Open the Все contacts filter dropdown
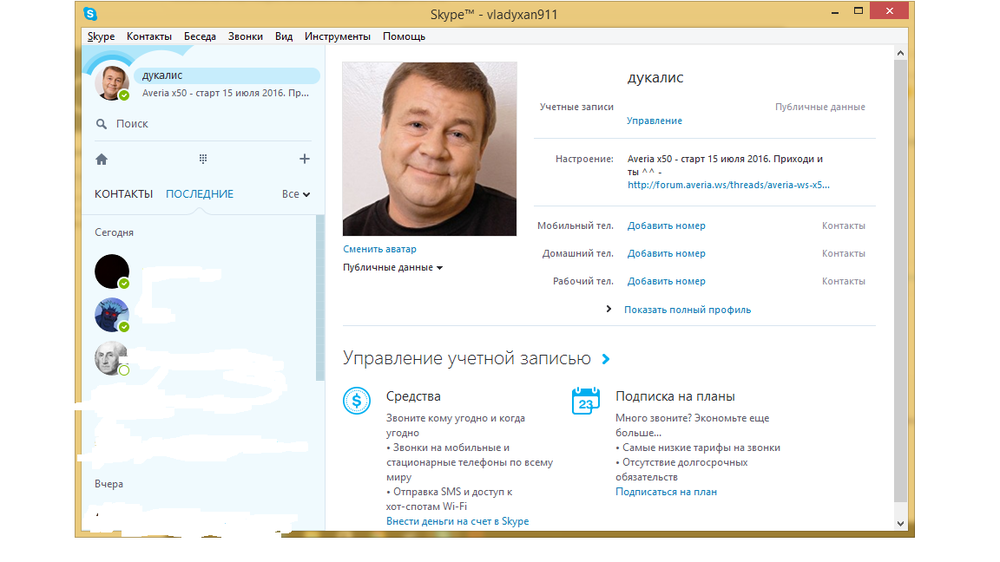 [296, 194]
